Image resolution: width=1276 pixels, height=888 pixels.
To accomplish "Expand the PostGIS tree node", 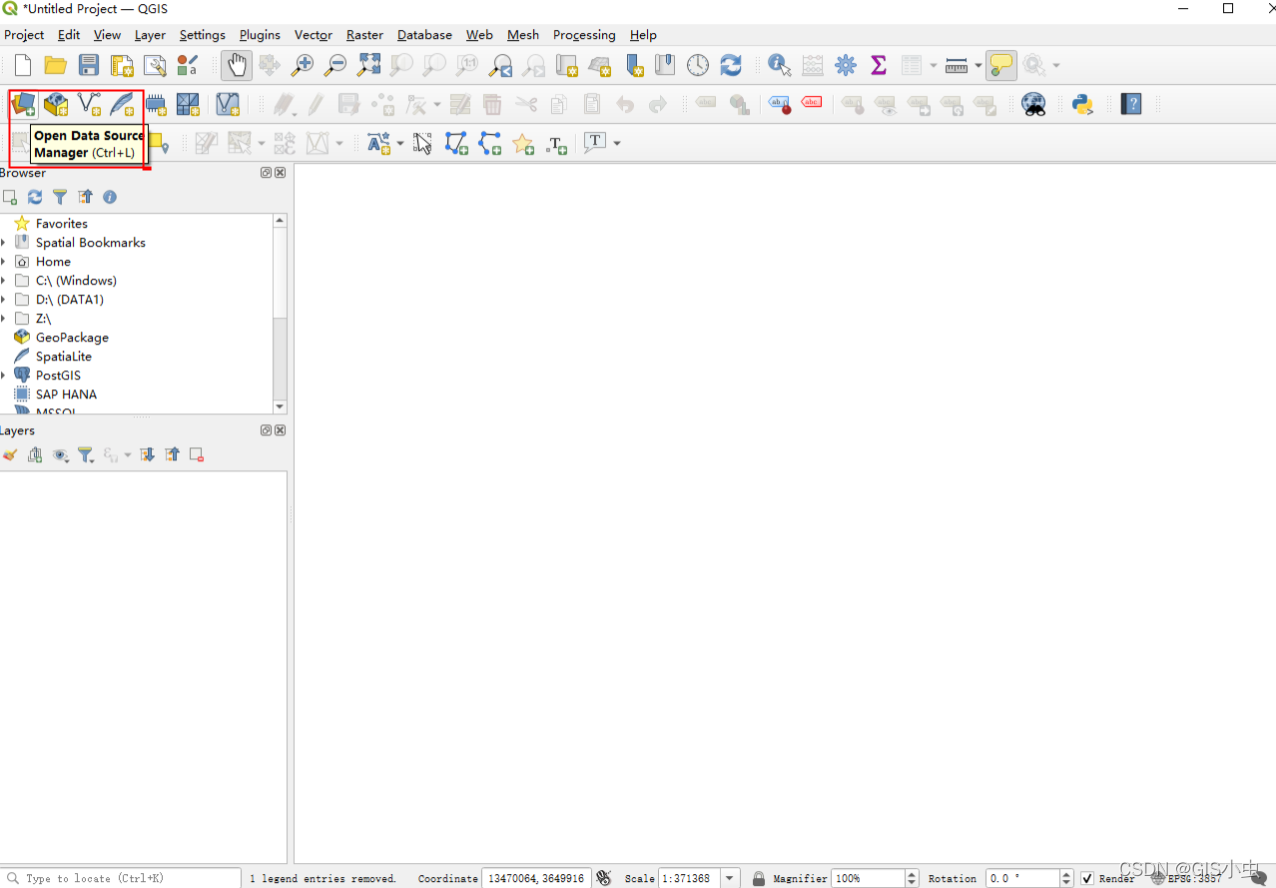I will pyautogui.click(x=4, y=376).
